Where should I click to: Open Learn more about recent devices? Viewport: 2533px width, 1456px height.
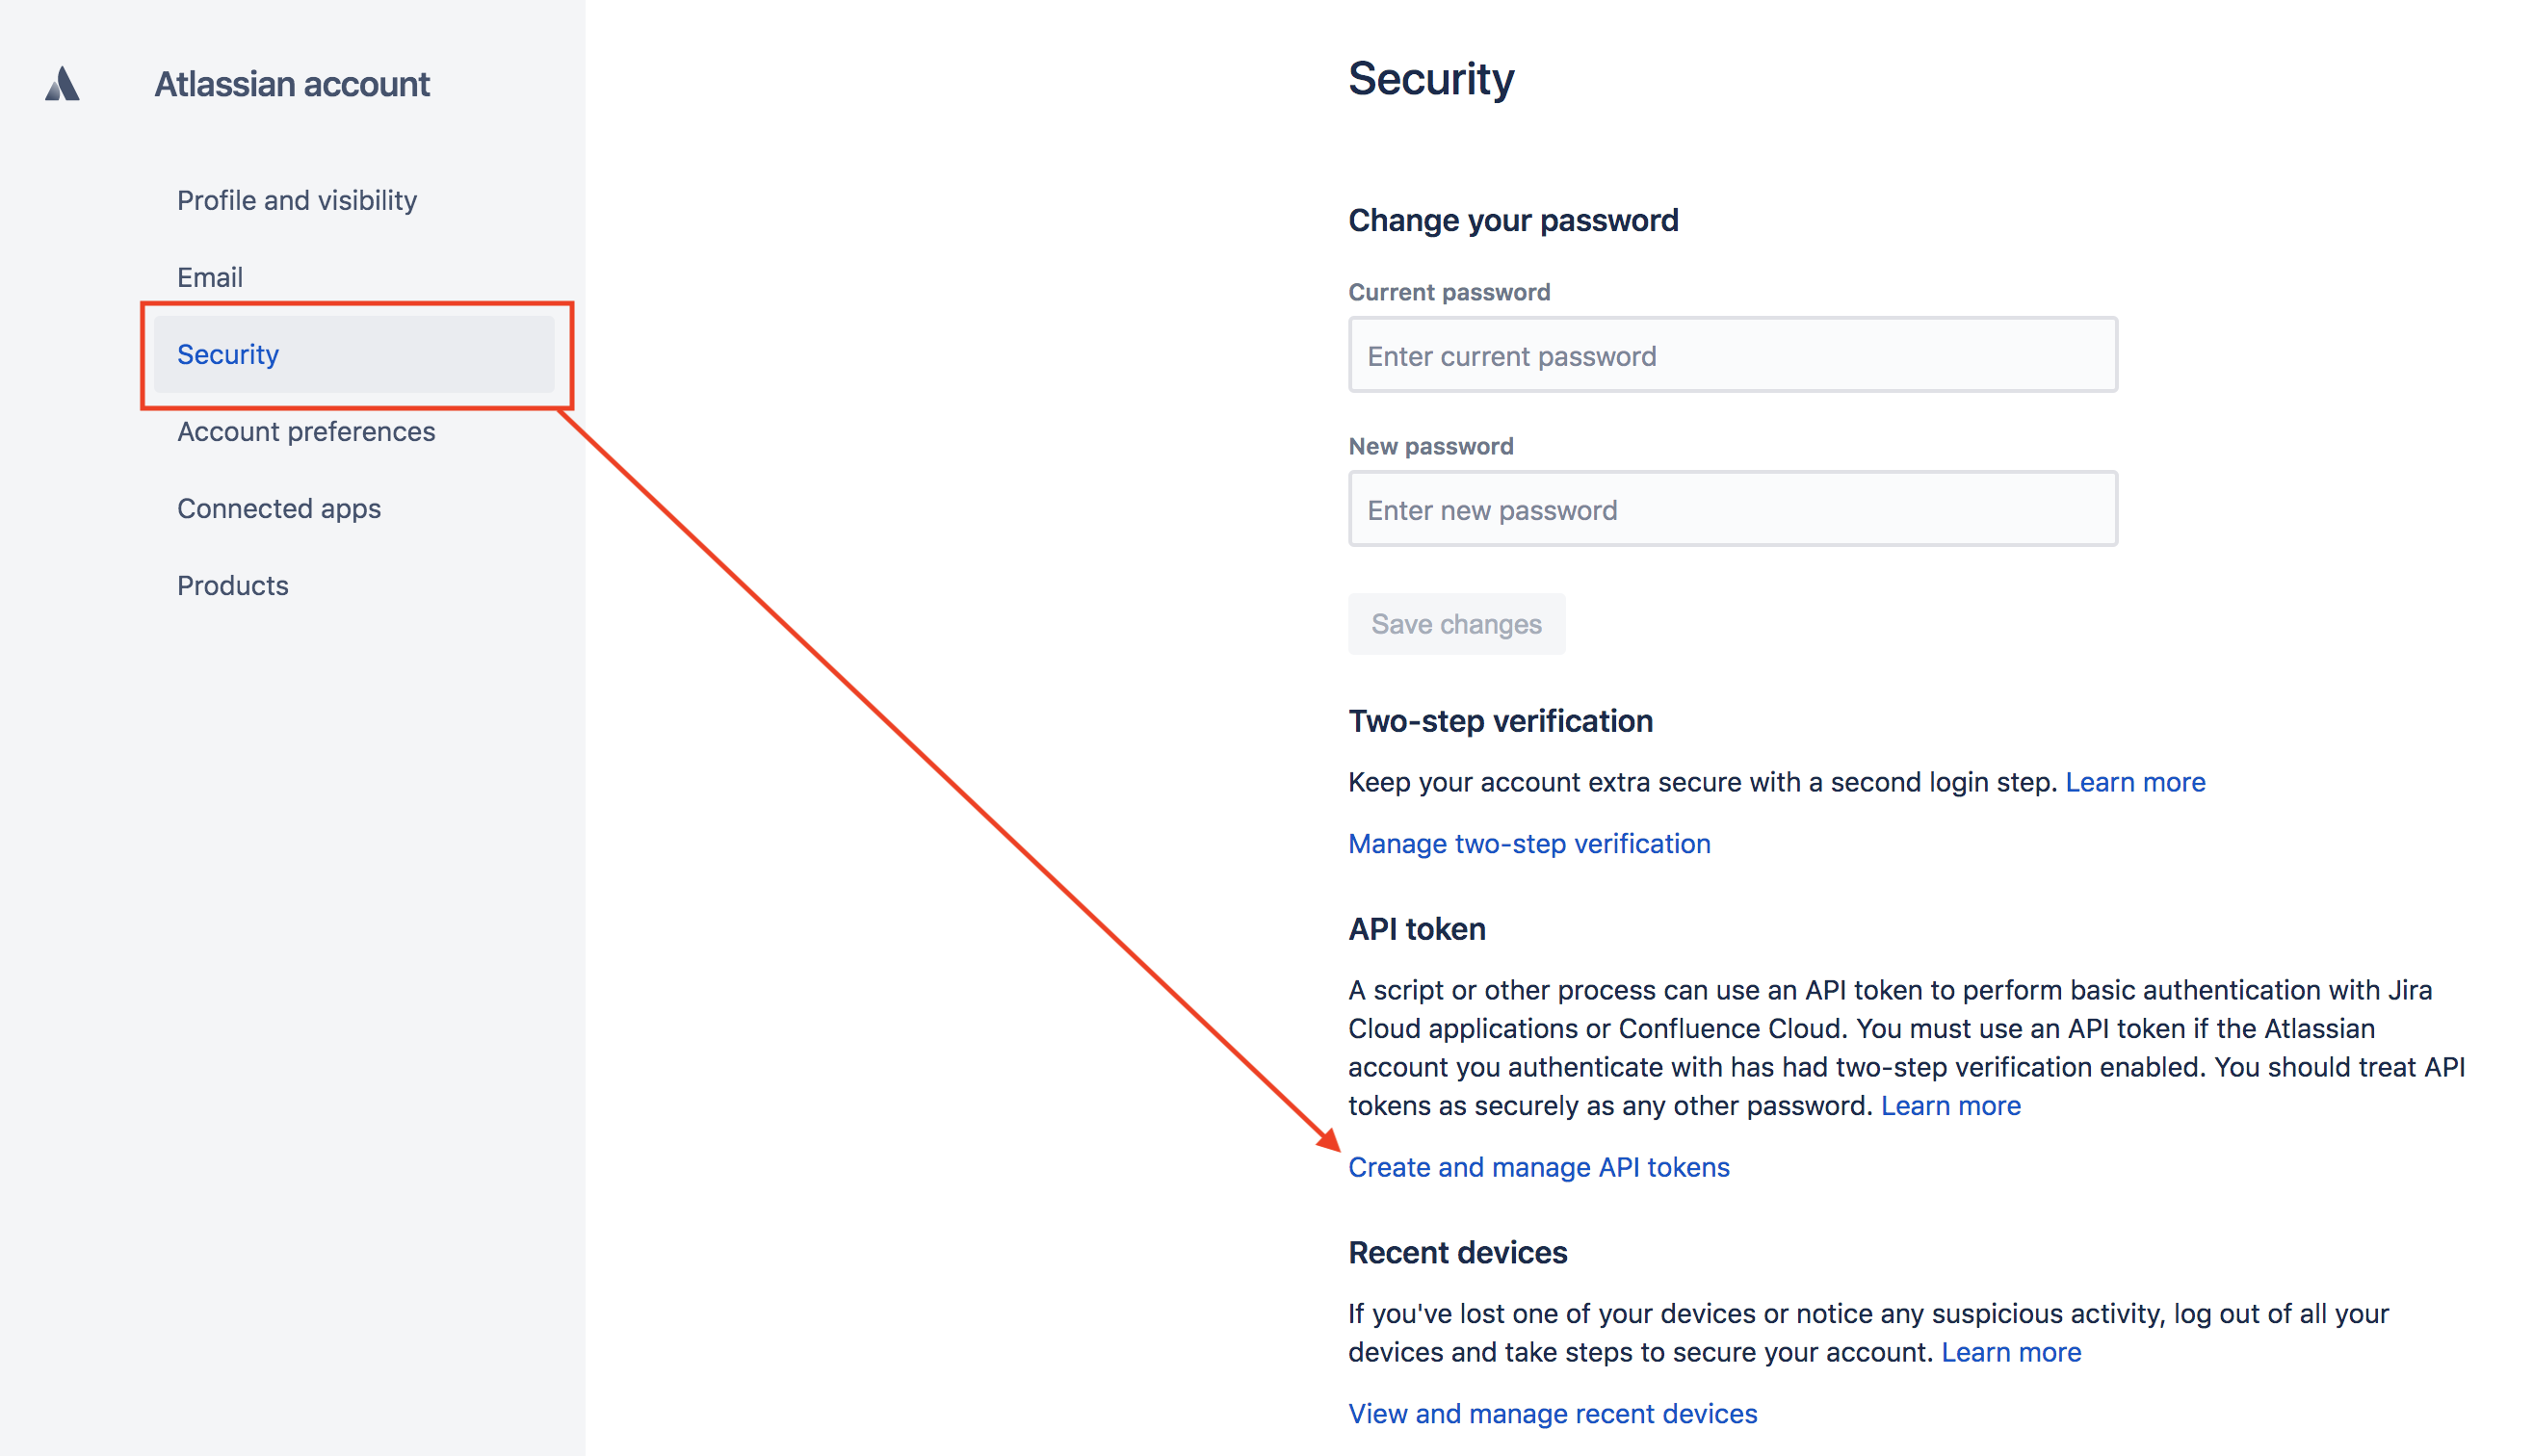pos(2011,1352)
